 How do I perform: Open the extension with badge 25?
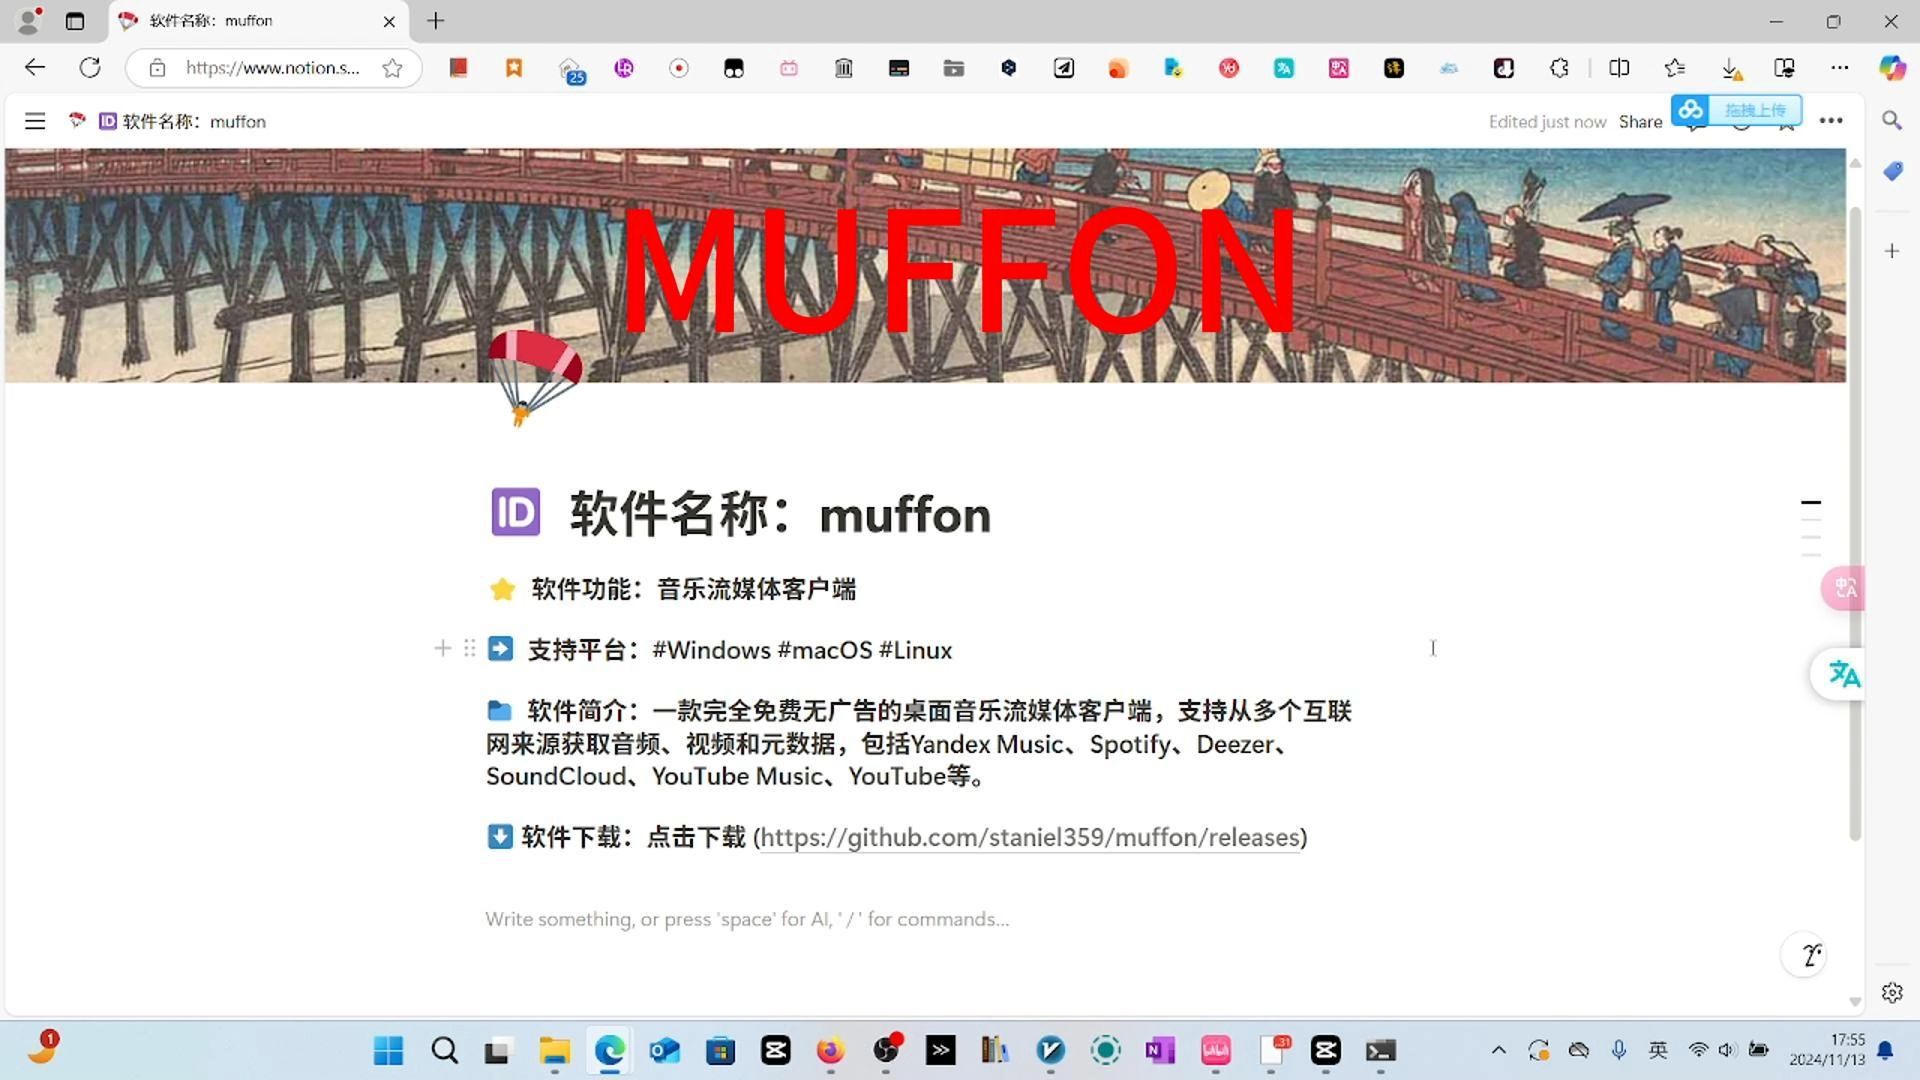pyautogui.click(x=570, y=70)
